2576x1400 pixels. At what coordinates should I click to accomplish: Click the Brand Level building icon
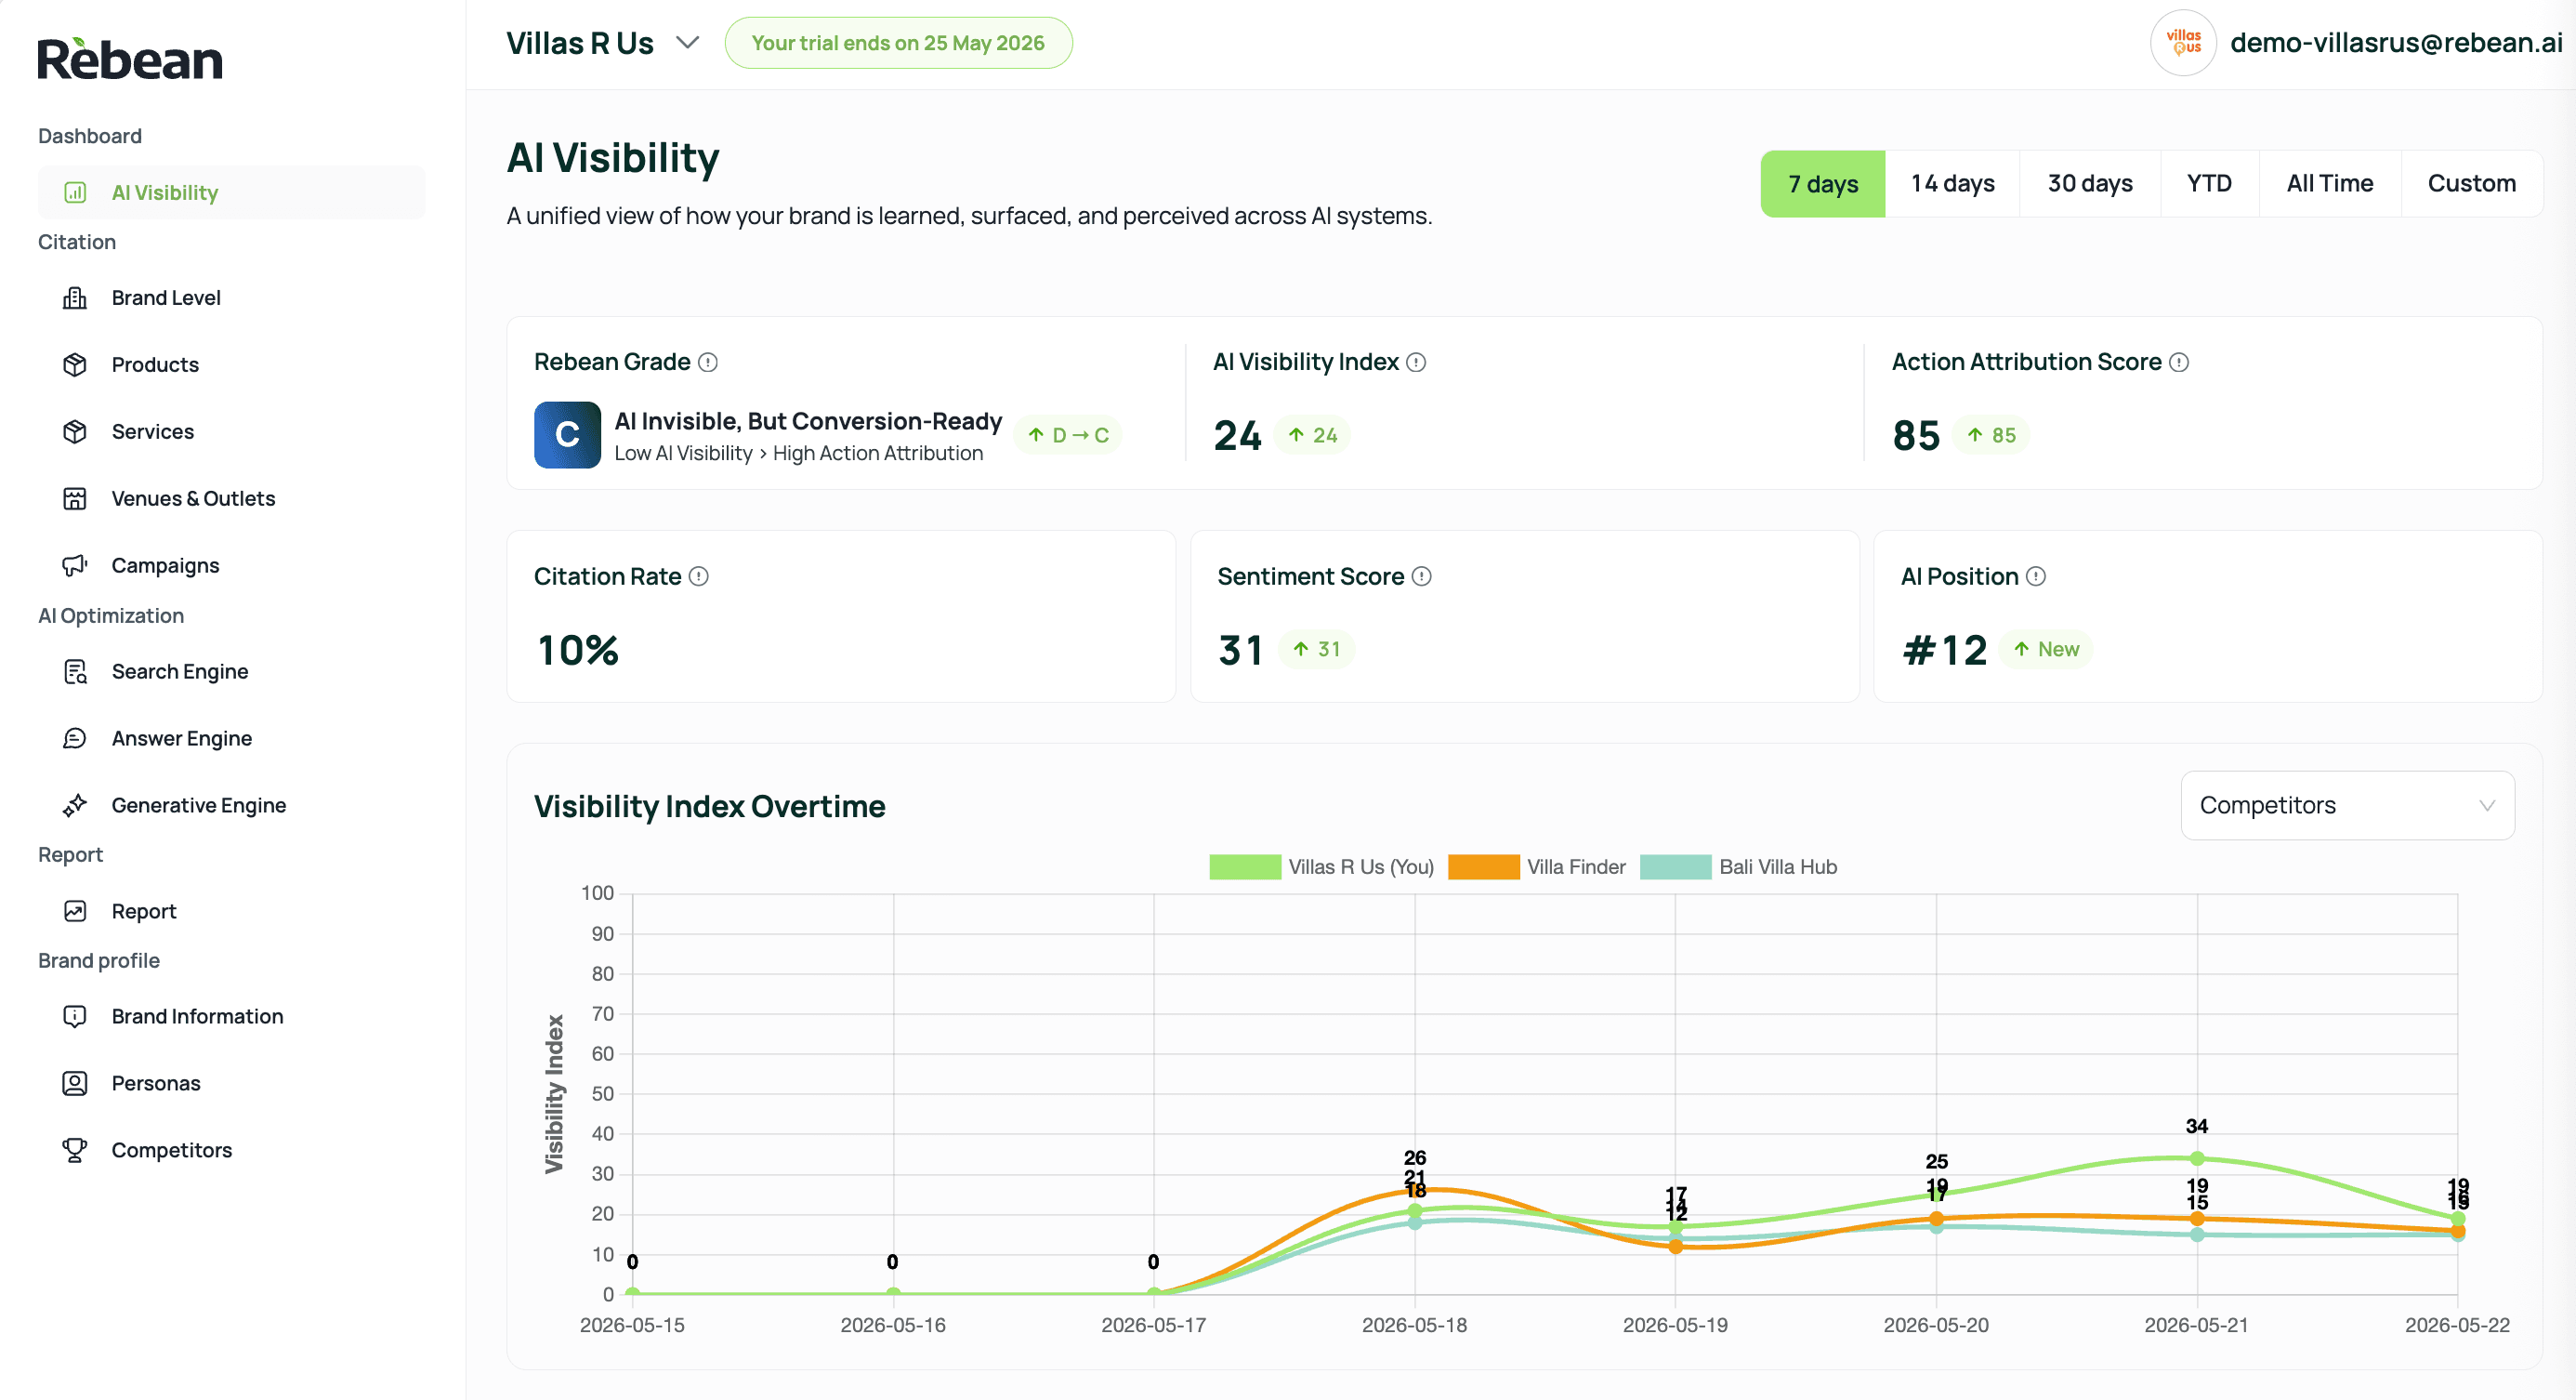click(75, 298)
